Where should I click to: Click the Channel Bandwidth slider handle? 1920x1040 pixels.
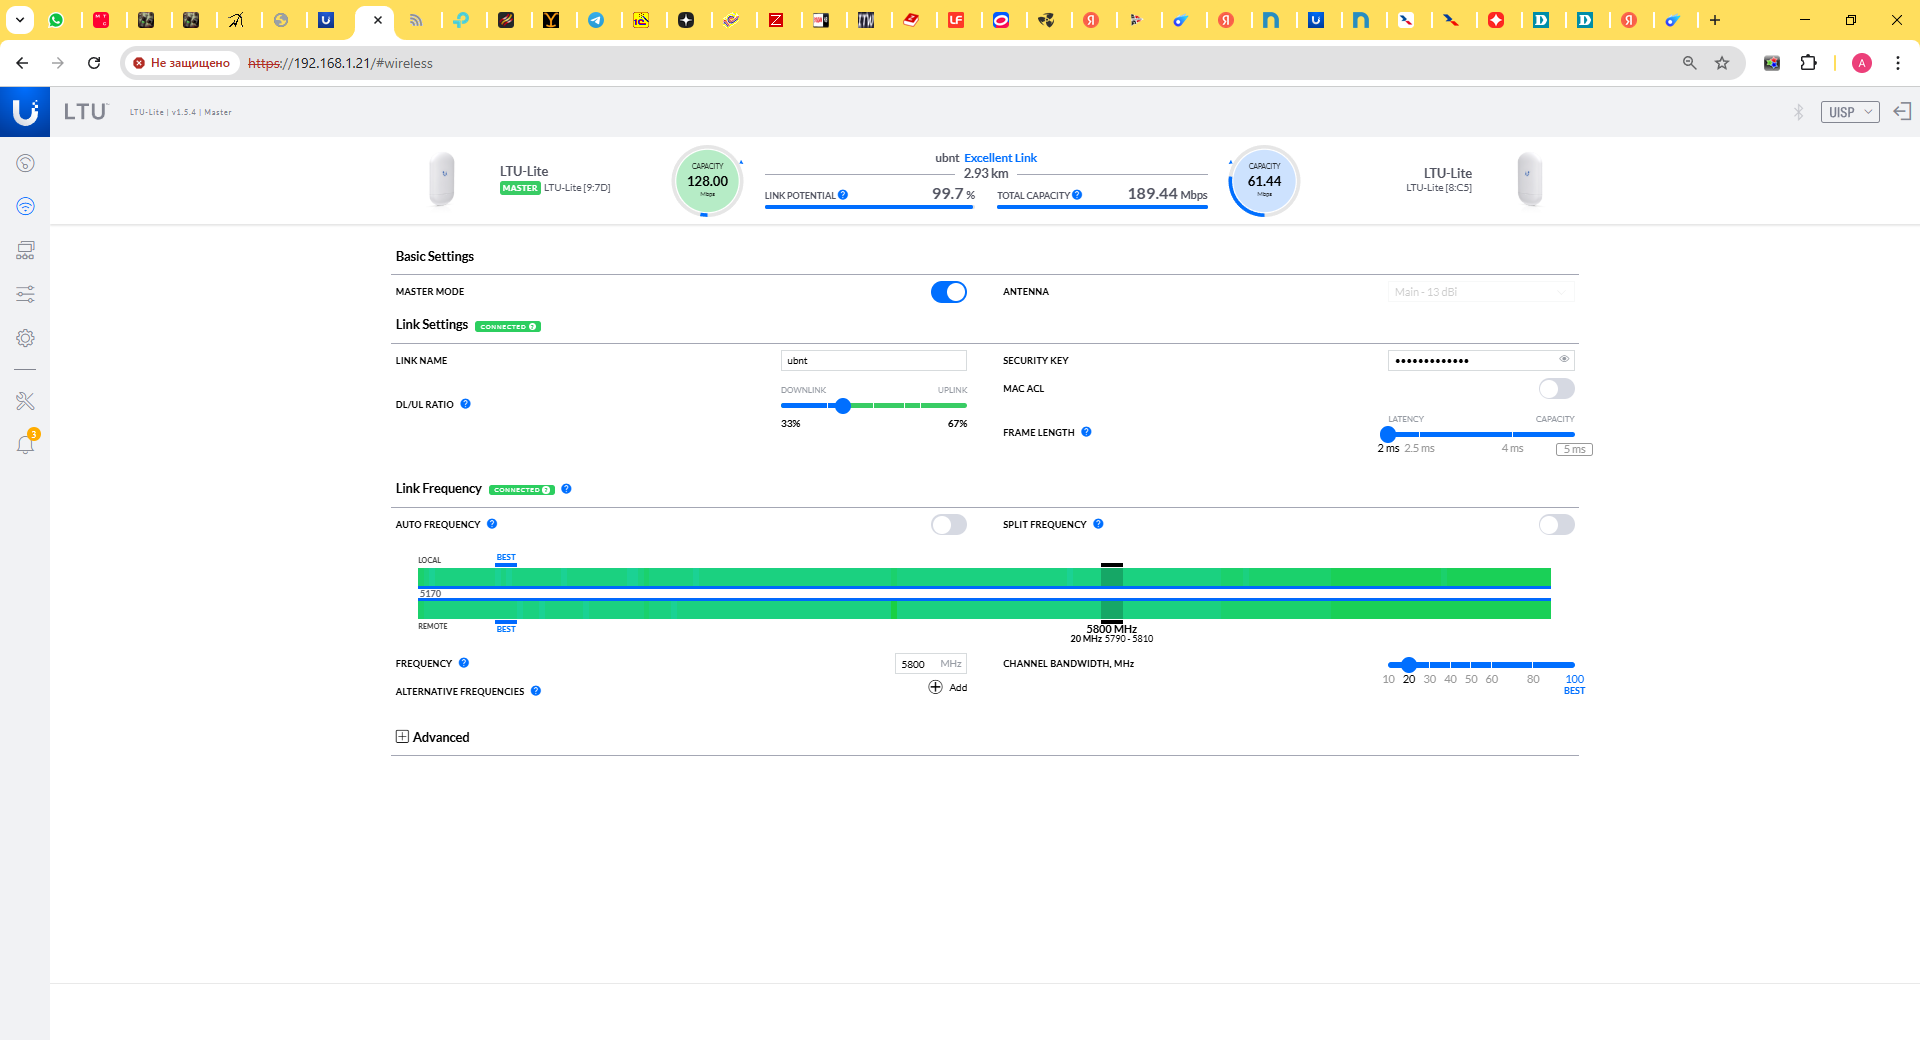1409,665
